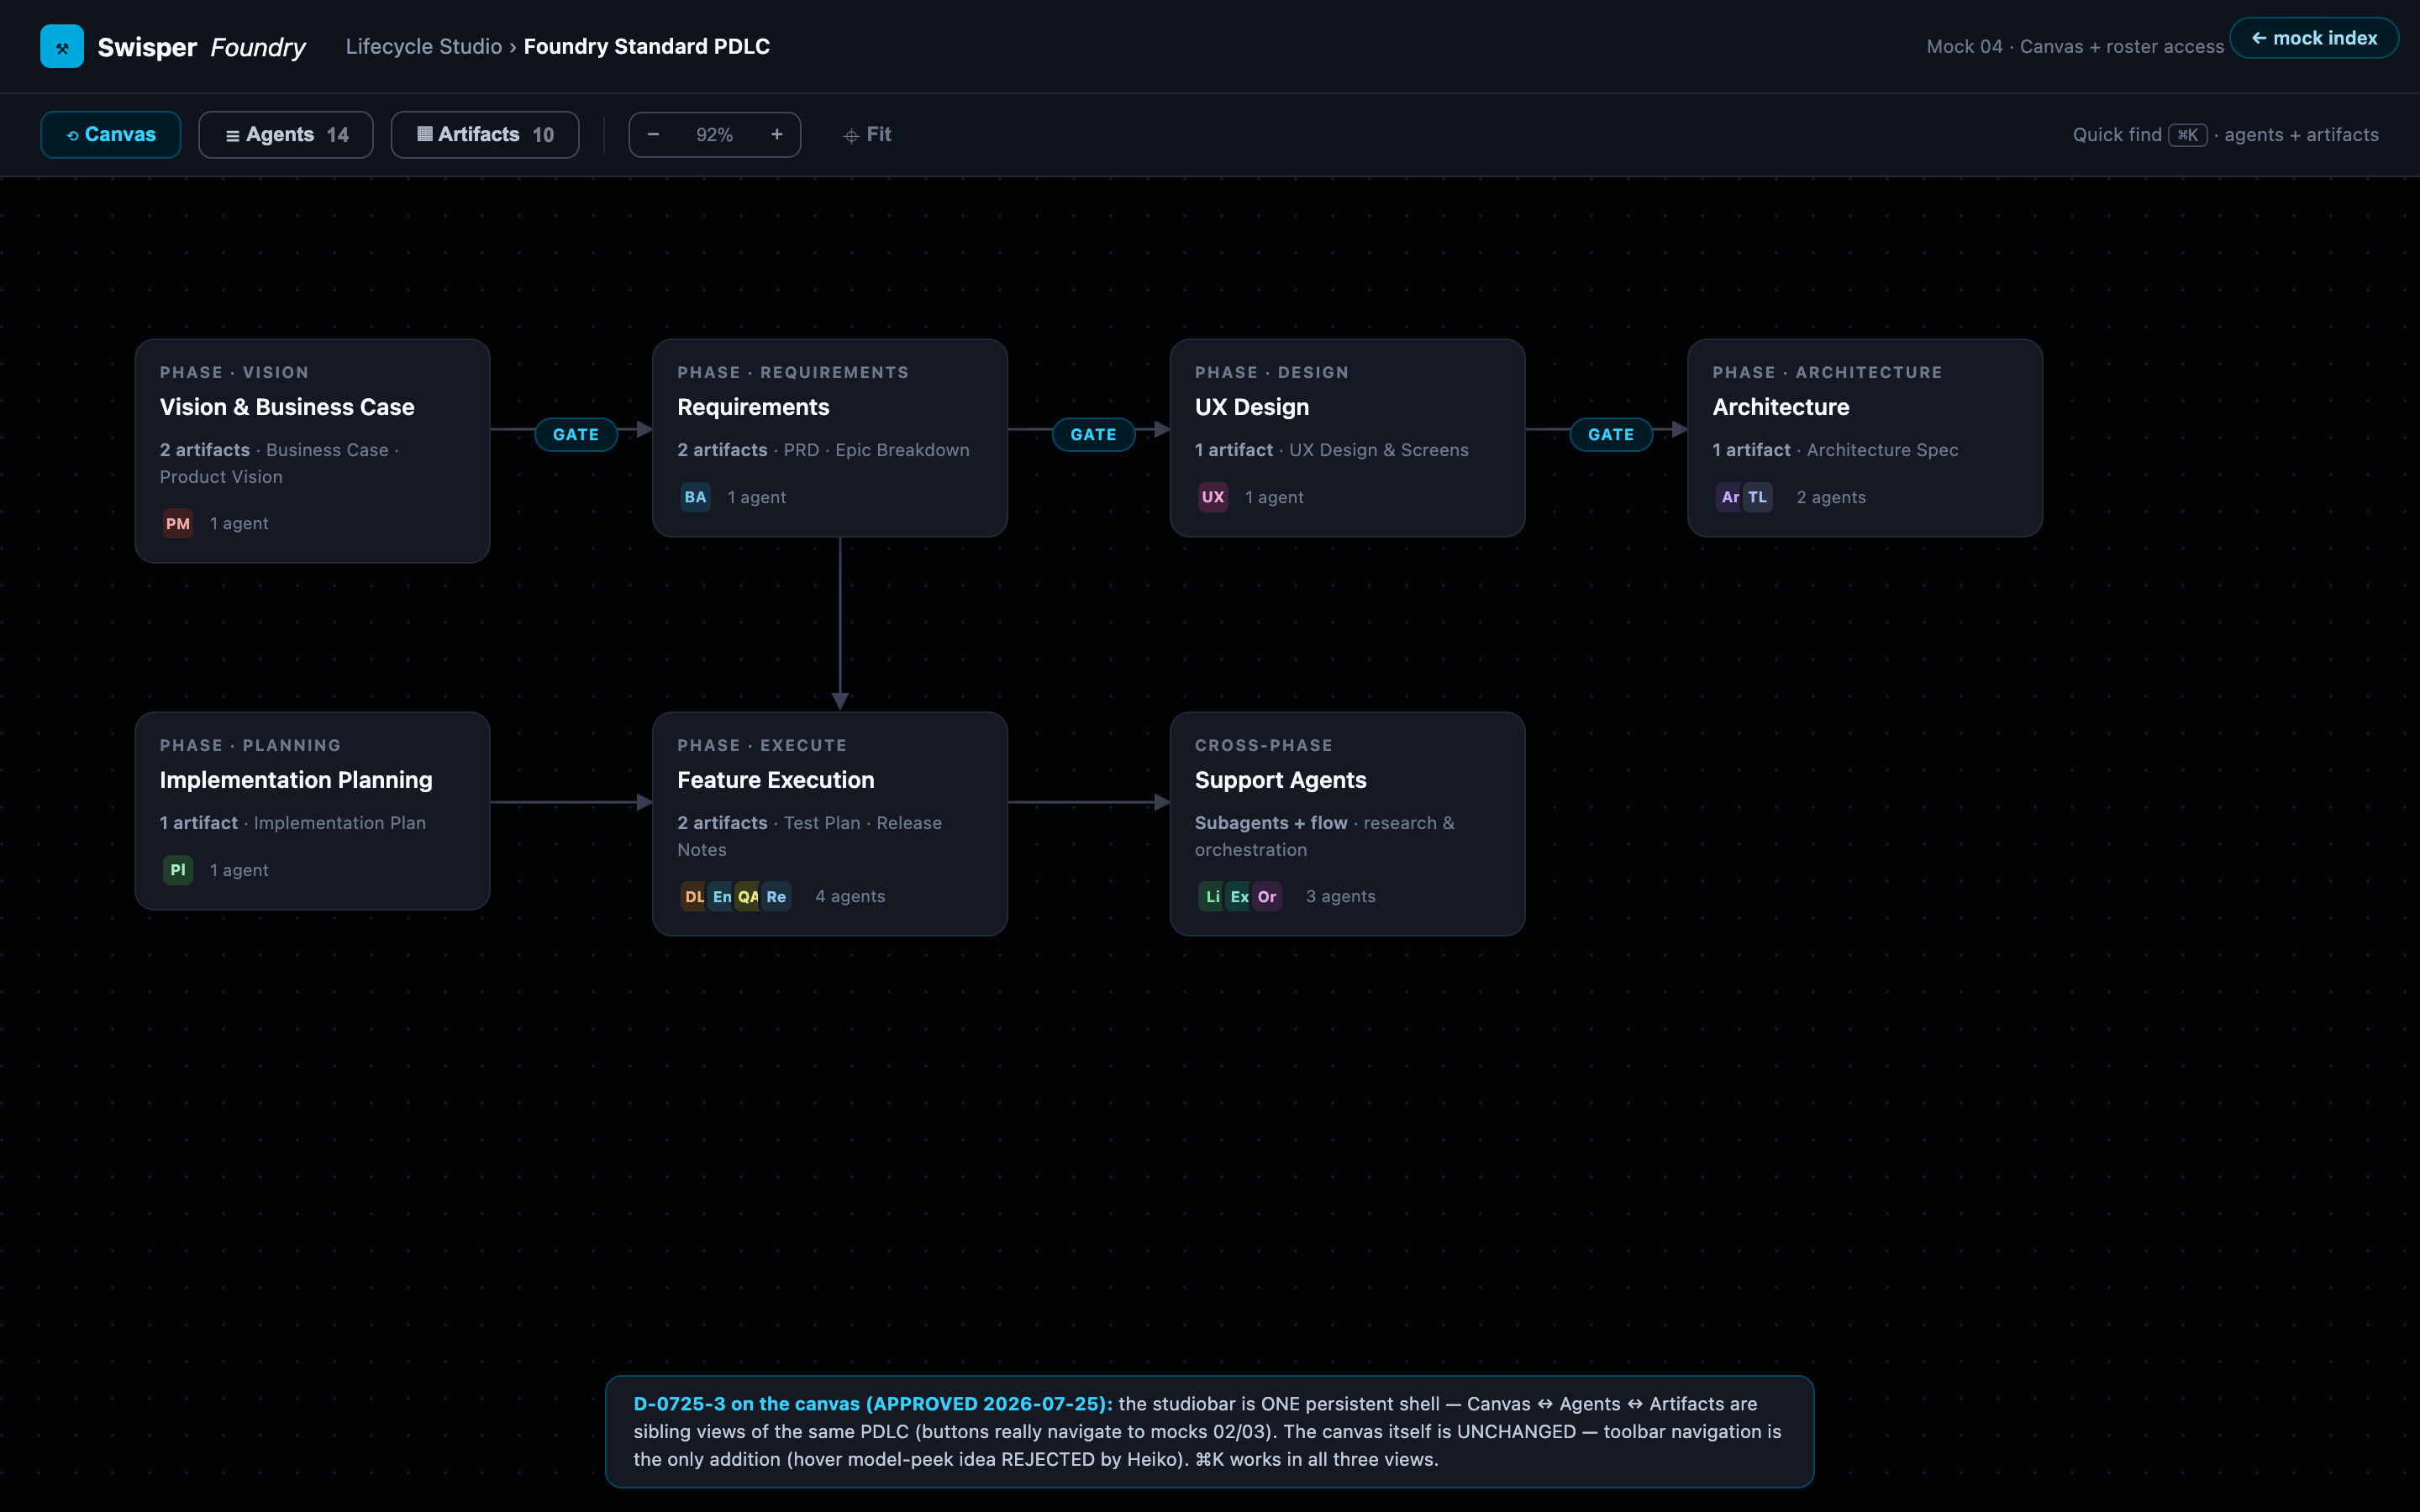Zoom in with the plus button
The image size is (2420, 1512).
(x=777, y=134)
